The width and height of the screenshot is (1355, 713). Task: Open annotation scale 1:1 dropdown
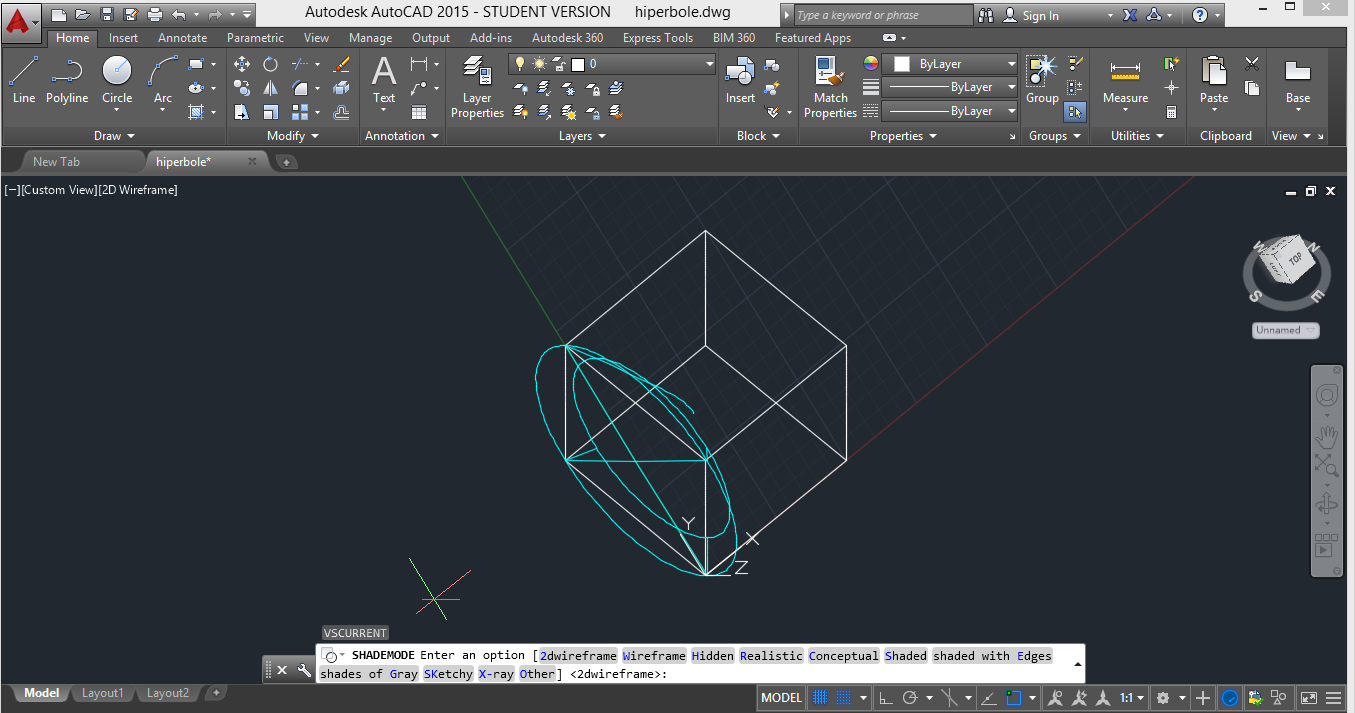(1132, 698)
